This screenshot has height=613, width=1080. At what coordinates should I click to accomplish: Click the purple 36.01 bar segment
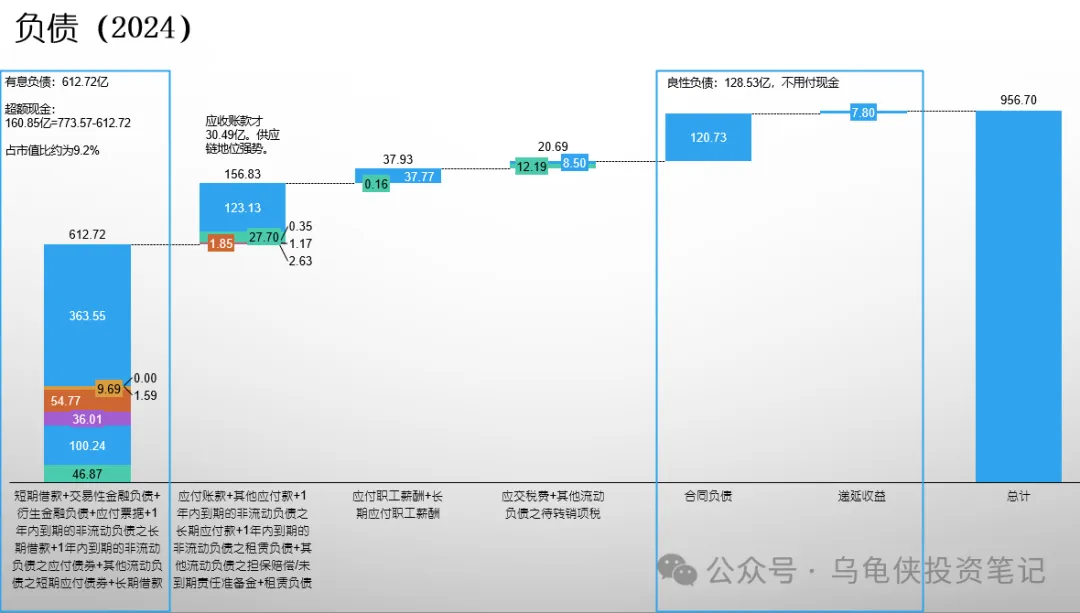pyautogui.click(x=87, y=419)
